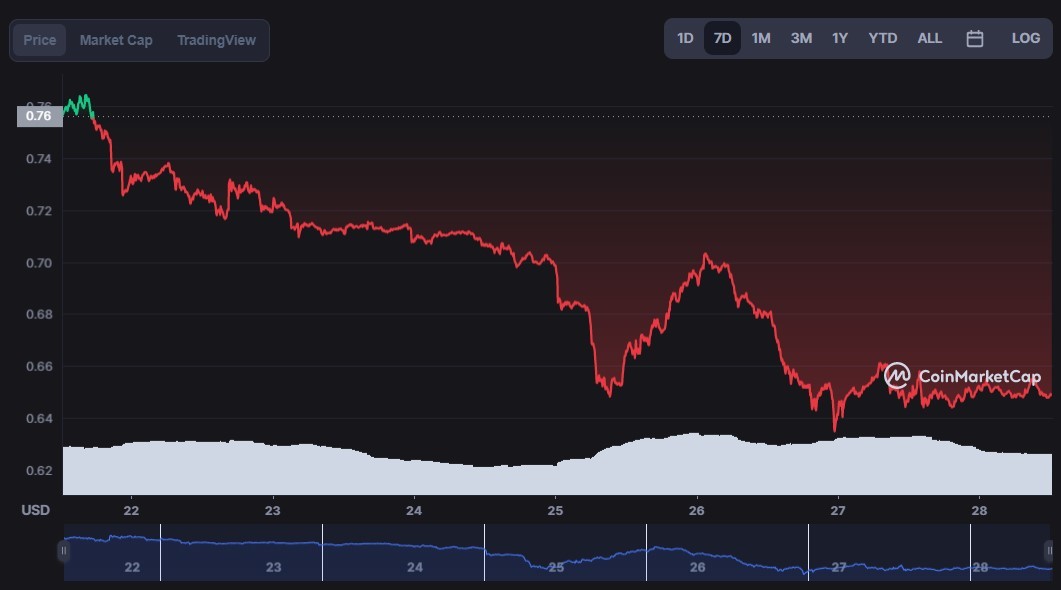Click date 23 in the navigator timeline
Viewport: 1061px width, 590px height.
click(273, 567)
